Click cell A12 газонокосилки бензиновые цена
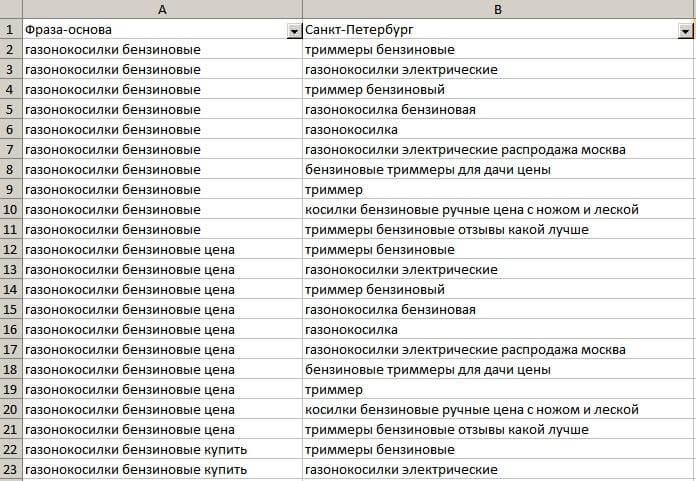 click(129, 250)
